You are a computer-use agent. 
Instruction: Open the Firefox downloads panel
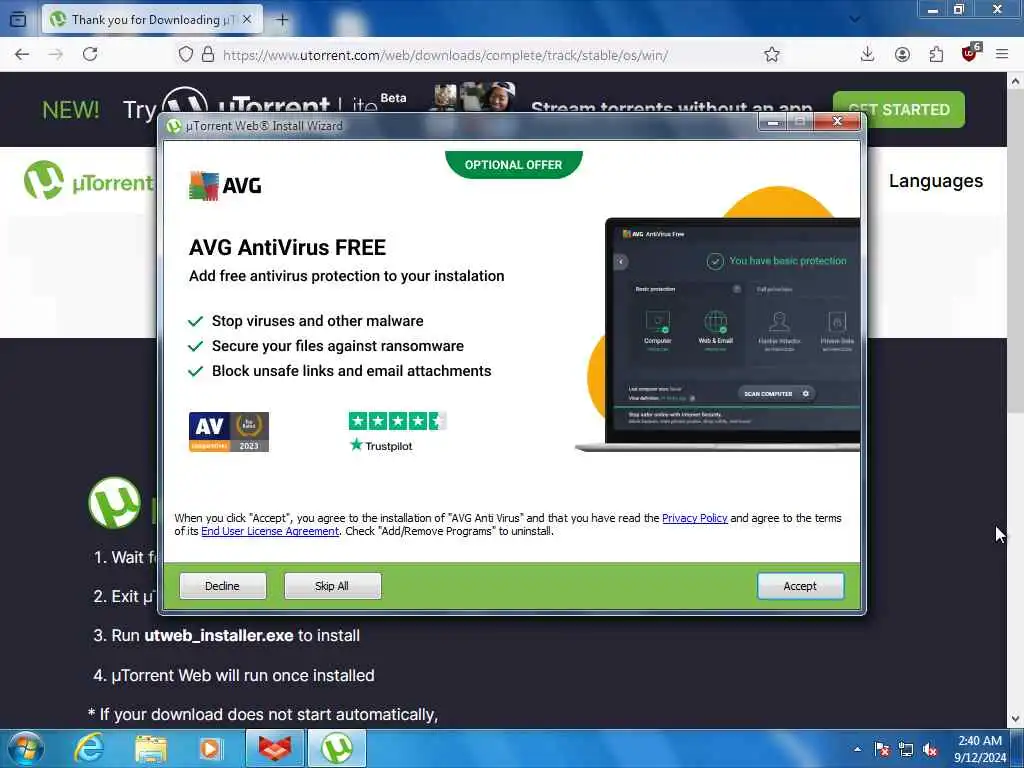[867, 54]
